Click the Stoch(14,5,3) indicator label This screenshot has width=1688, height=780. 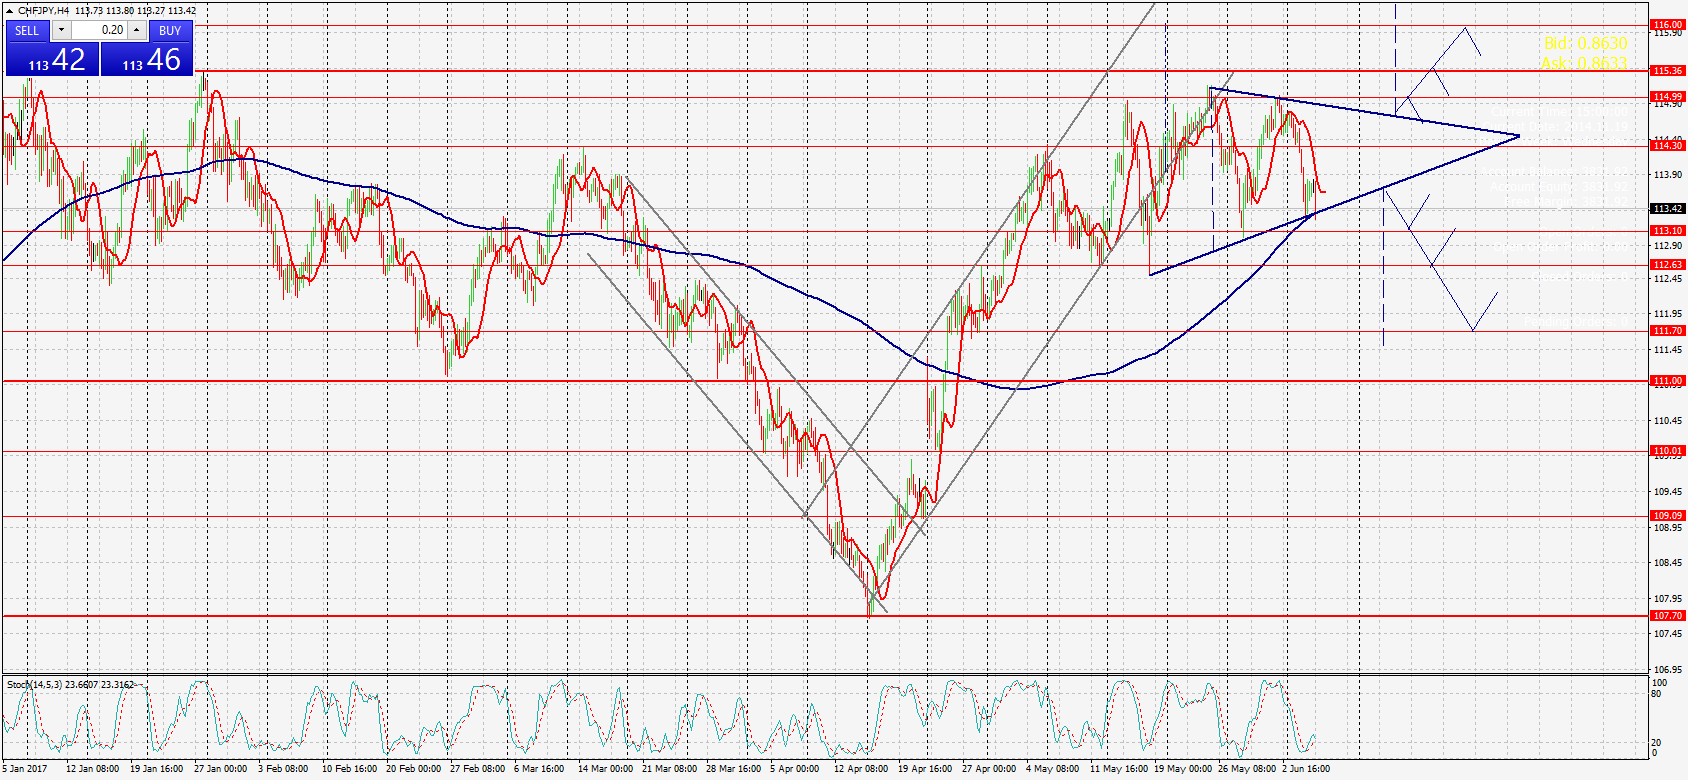(35, 685)
